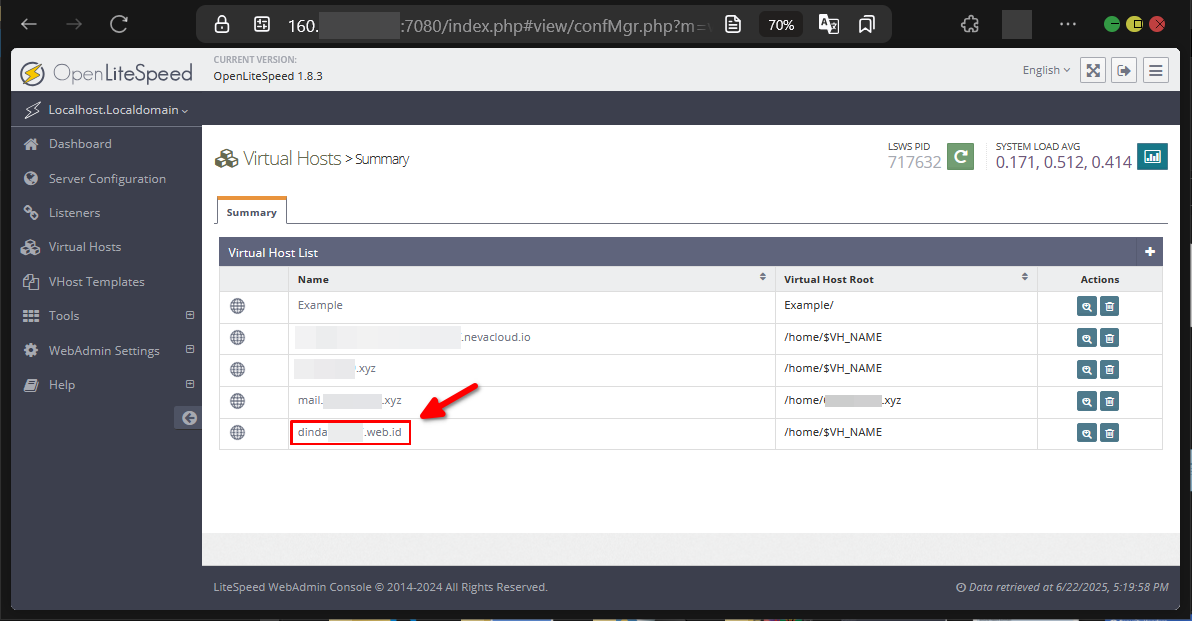View the virtual host ending with .xyz, not the mail host
The height and width of the screenshot is (621, 1192).
point(1086,369)
